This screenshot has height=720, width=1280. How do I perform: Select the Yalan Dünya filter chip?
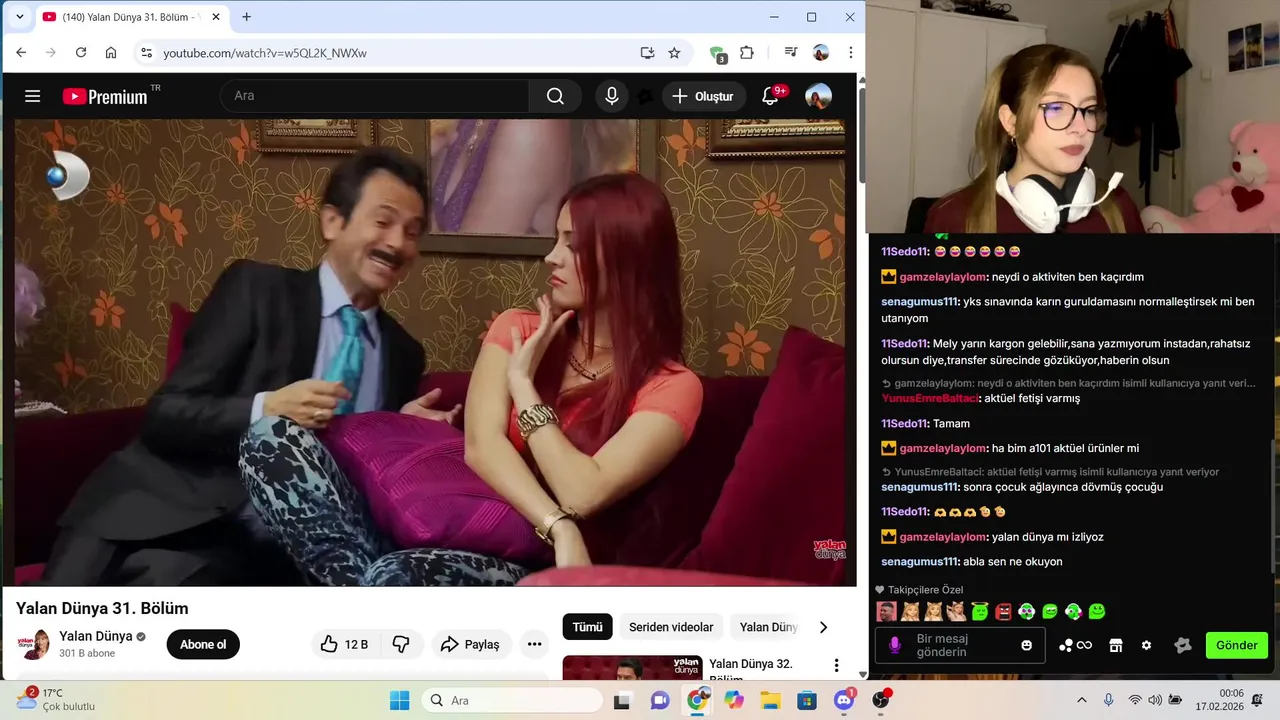click(x=768, y=627)
